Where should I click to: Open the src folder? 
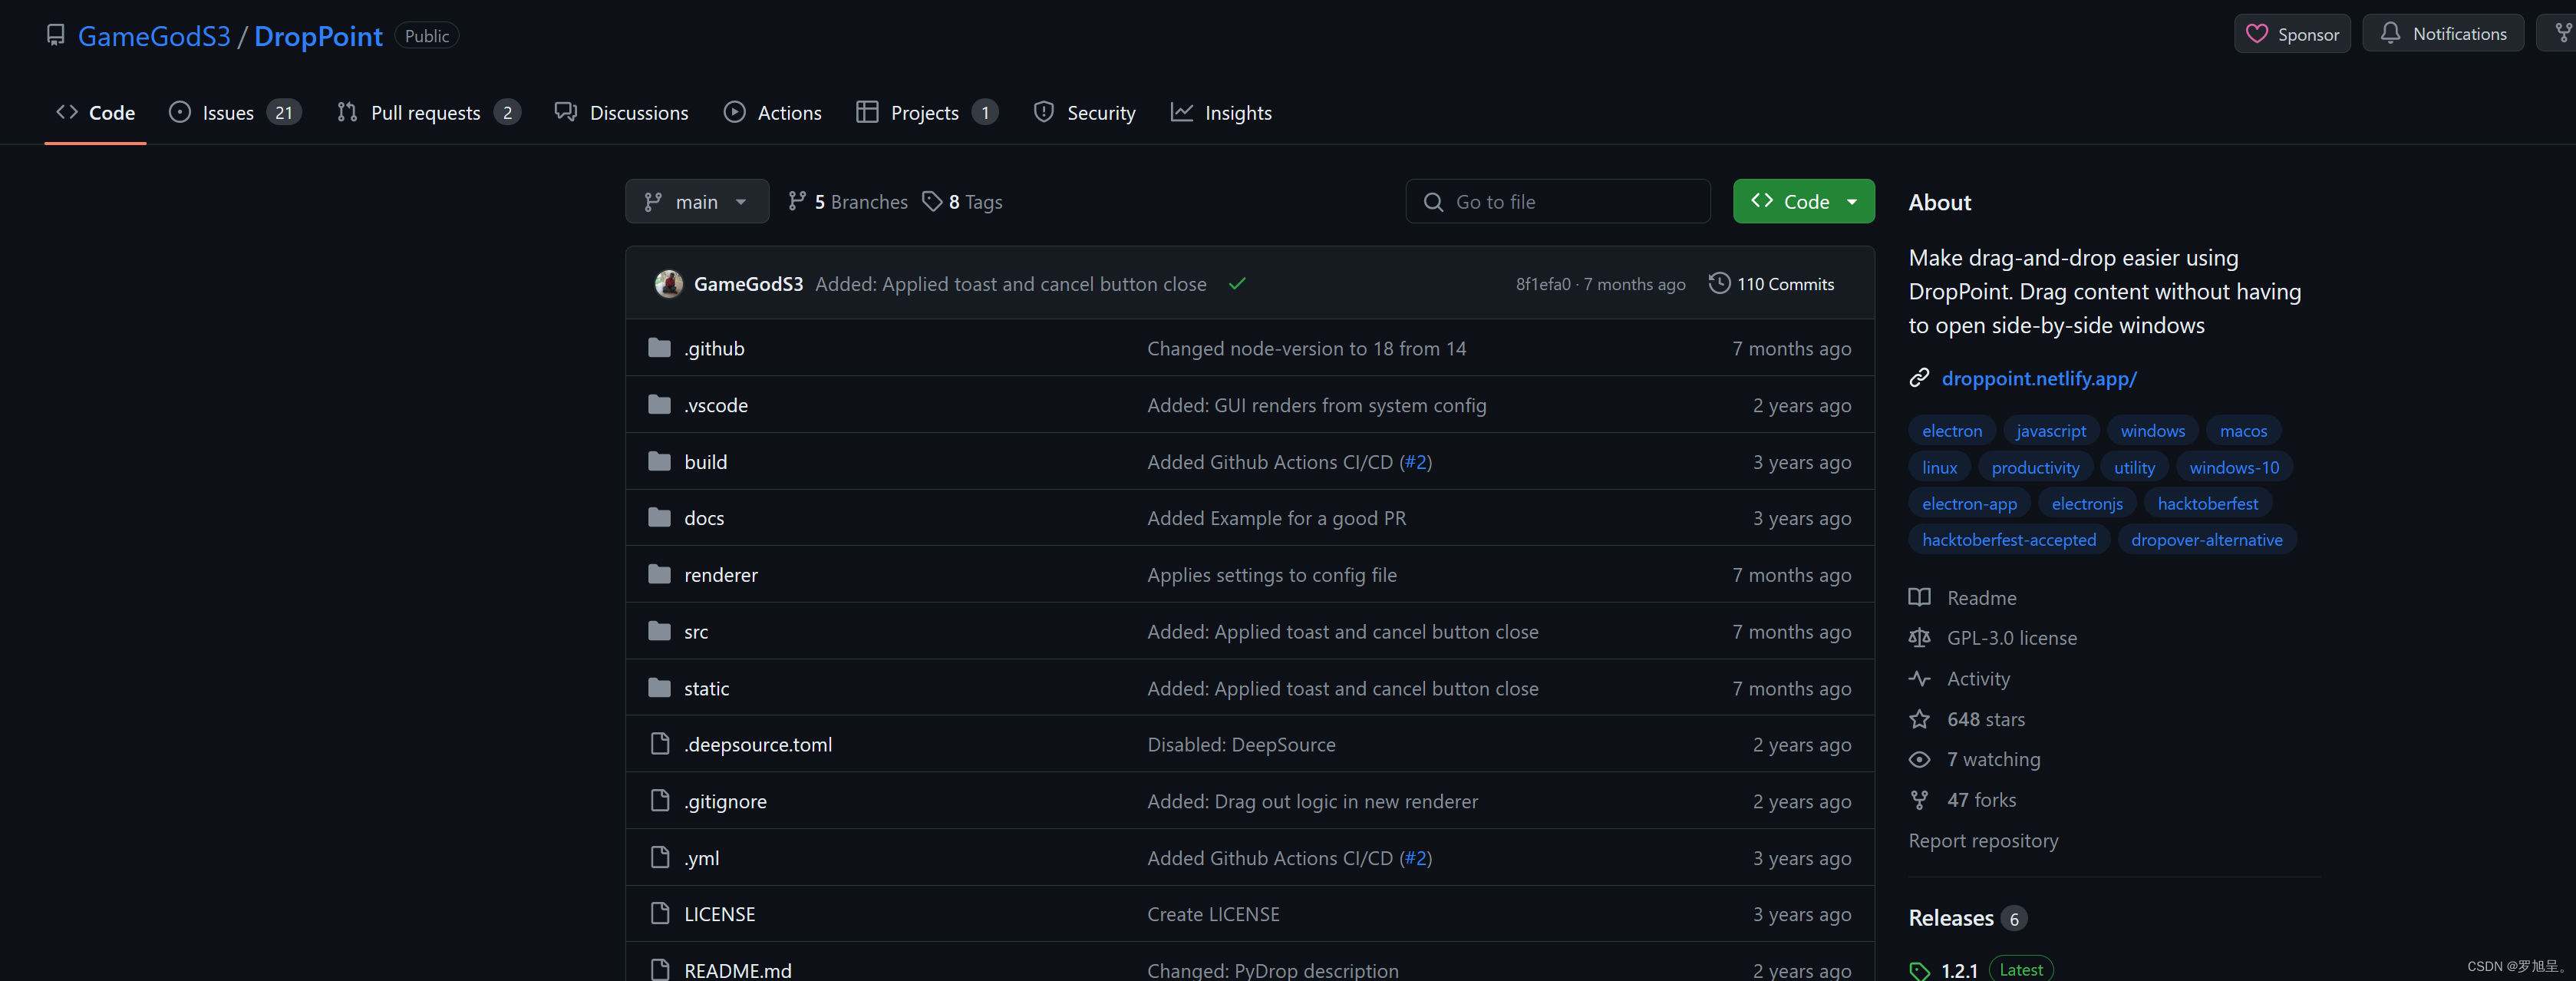point(696,632)
